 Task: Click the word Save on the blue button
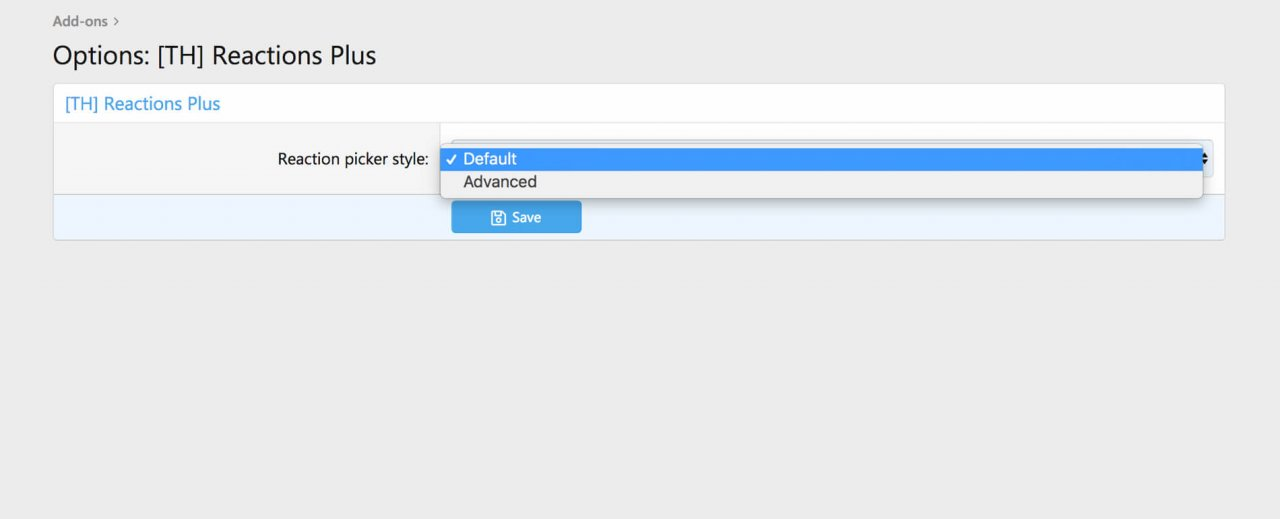click(x=526, y=218)
